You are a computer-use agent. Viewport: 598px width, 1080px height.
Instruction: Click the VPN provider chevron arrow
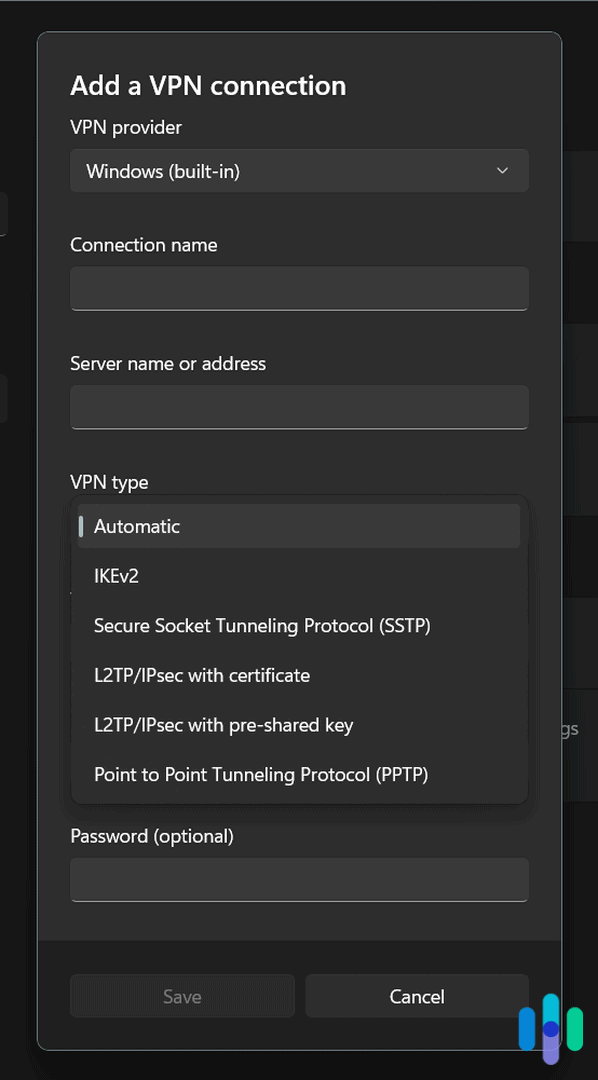point(502,170)
